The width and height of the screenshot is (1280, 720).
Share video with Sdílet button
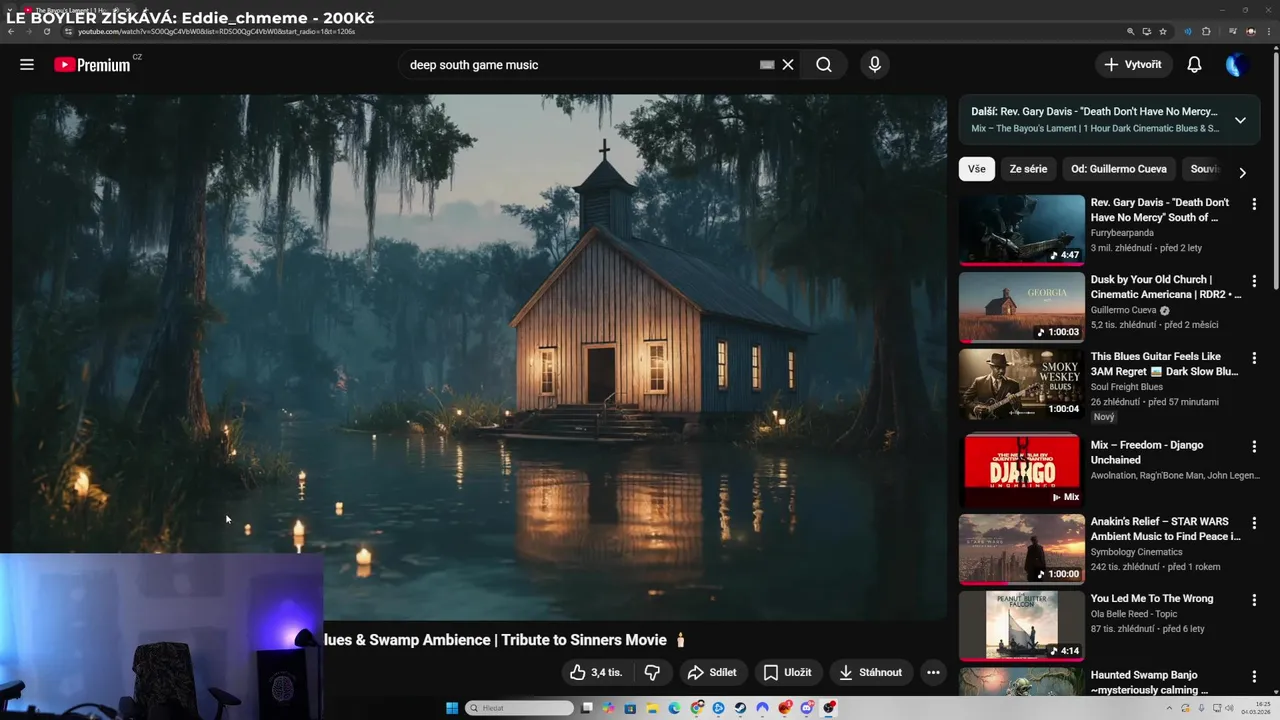pyautogui.click(x=712, y=673)
